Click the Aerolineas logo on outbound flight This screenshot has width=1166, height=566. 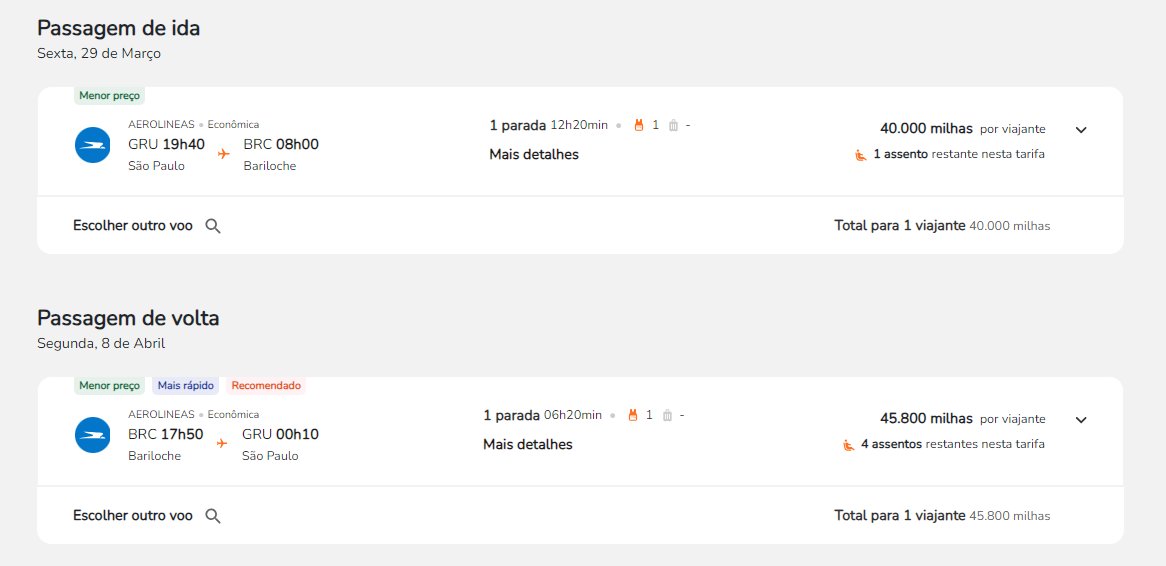click(x=93, y=145)
